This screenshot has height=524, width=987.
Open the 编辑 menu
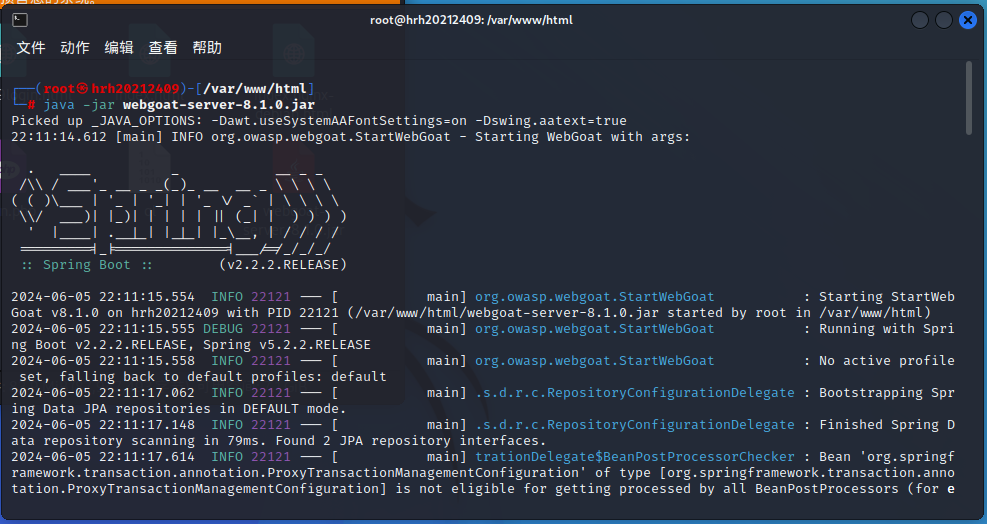click(118, 48)
